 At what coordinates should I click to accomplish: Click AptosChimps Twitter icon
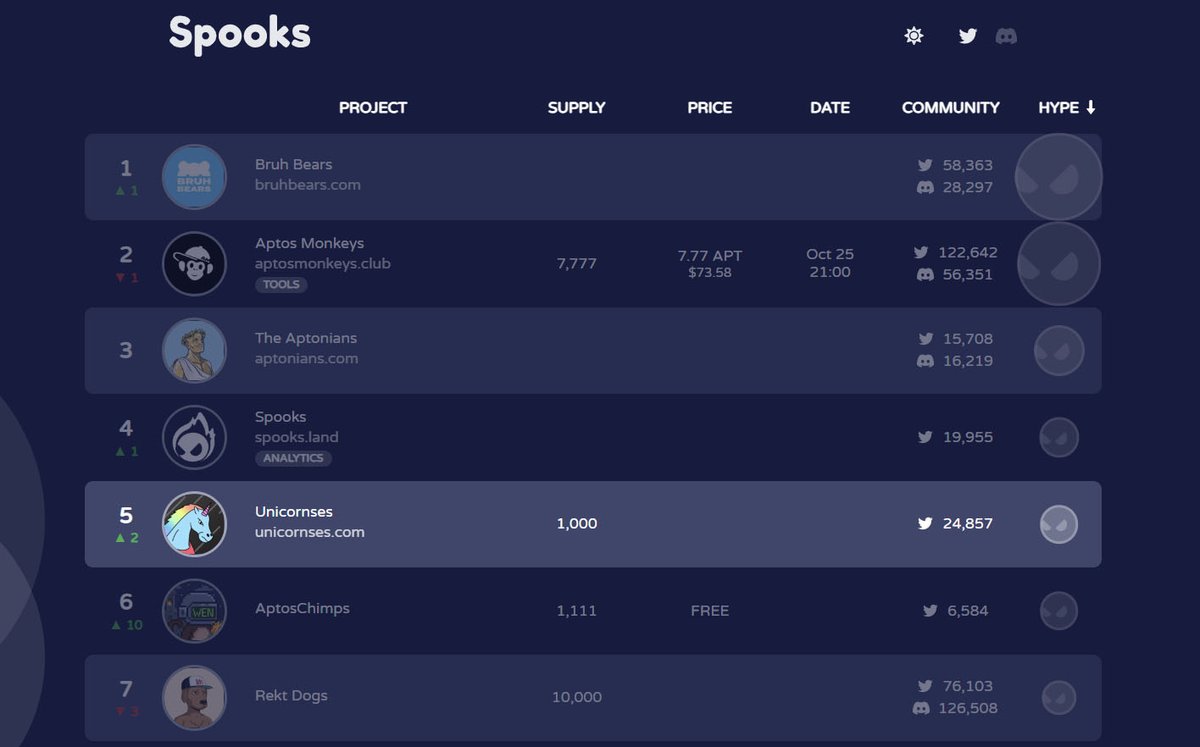(930, 610)
